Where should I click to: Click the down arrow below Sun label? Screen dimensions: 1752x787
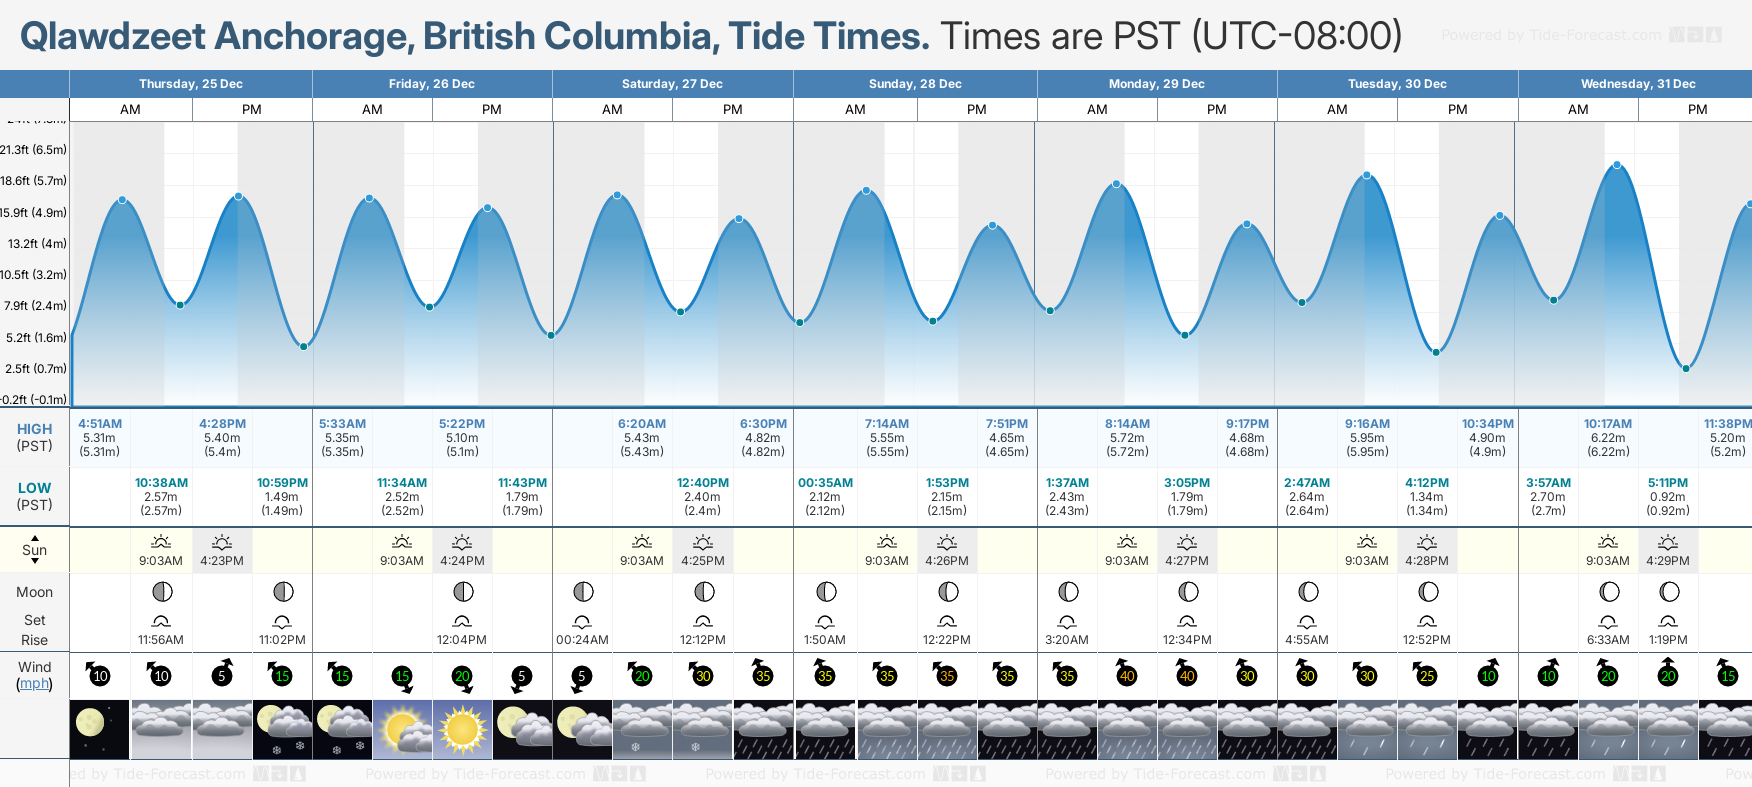point(35,561)
